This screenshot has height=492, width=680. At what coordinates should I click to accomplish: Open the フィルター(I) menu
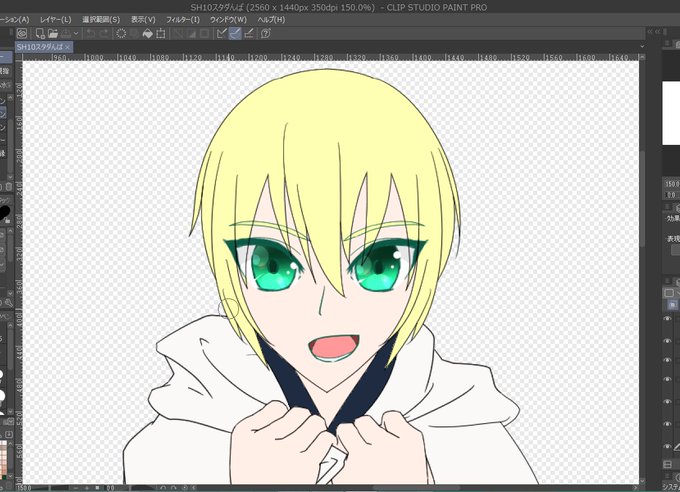click(x=183, y=20)
